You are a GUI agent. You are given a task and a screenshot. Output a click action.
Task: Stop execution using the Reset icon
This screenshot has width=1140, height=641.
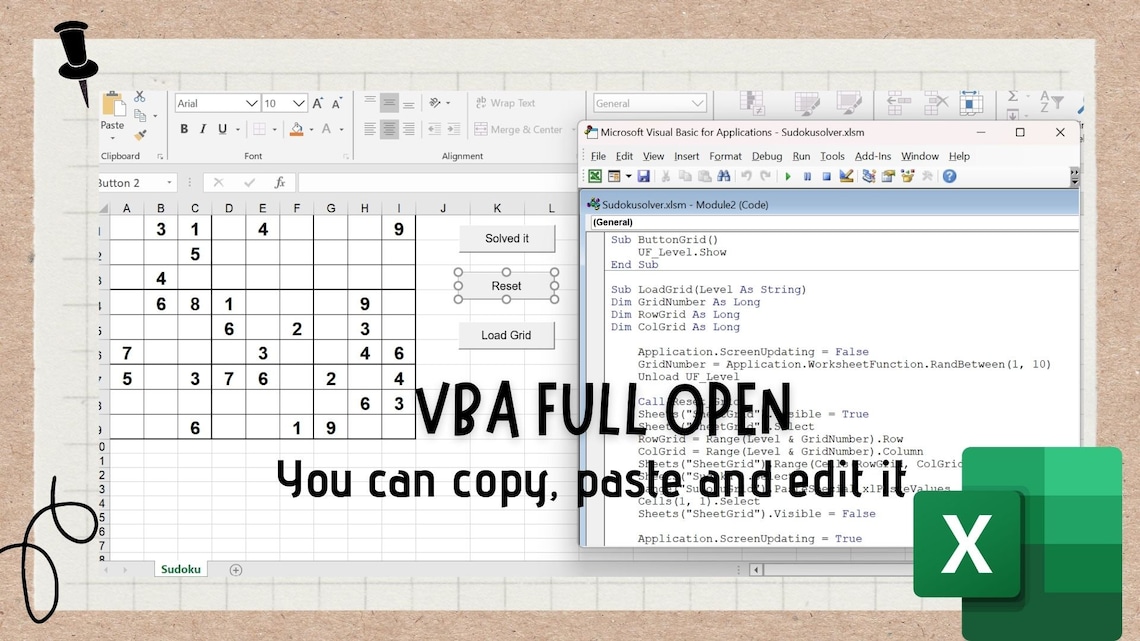827,176
